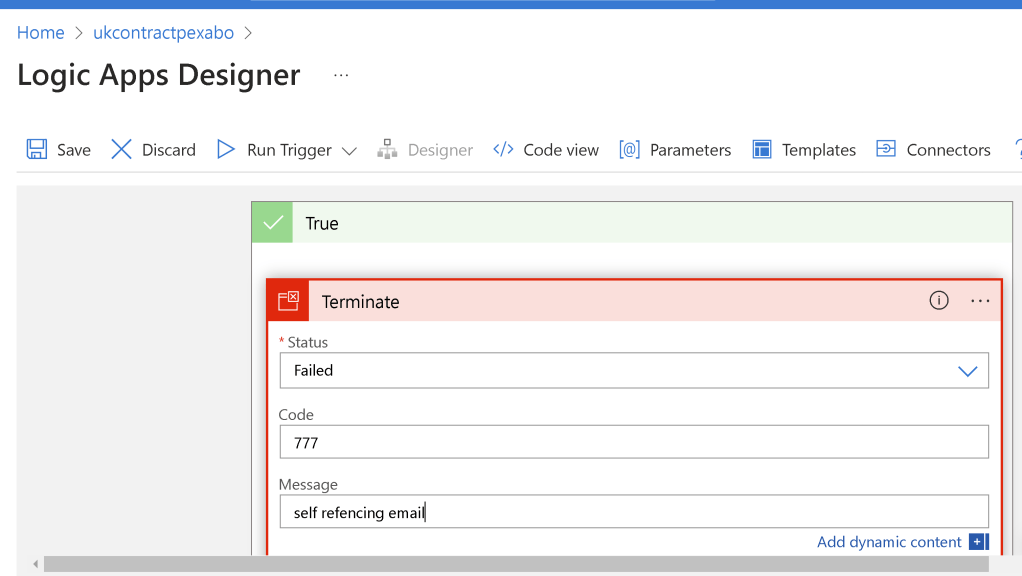Open the Connectors toolbar label
Screen dimensions: 1022x576
pyautogui.click(x=948, y=150)
